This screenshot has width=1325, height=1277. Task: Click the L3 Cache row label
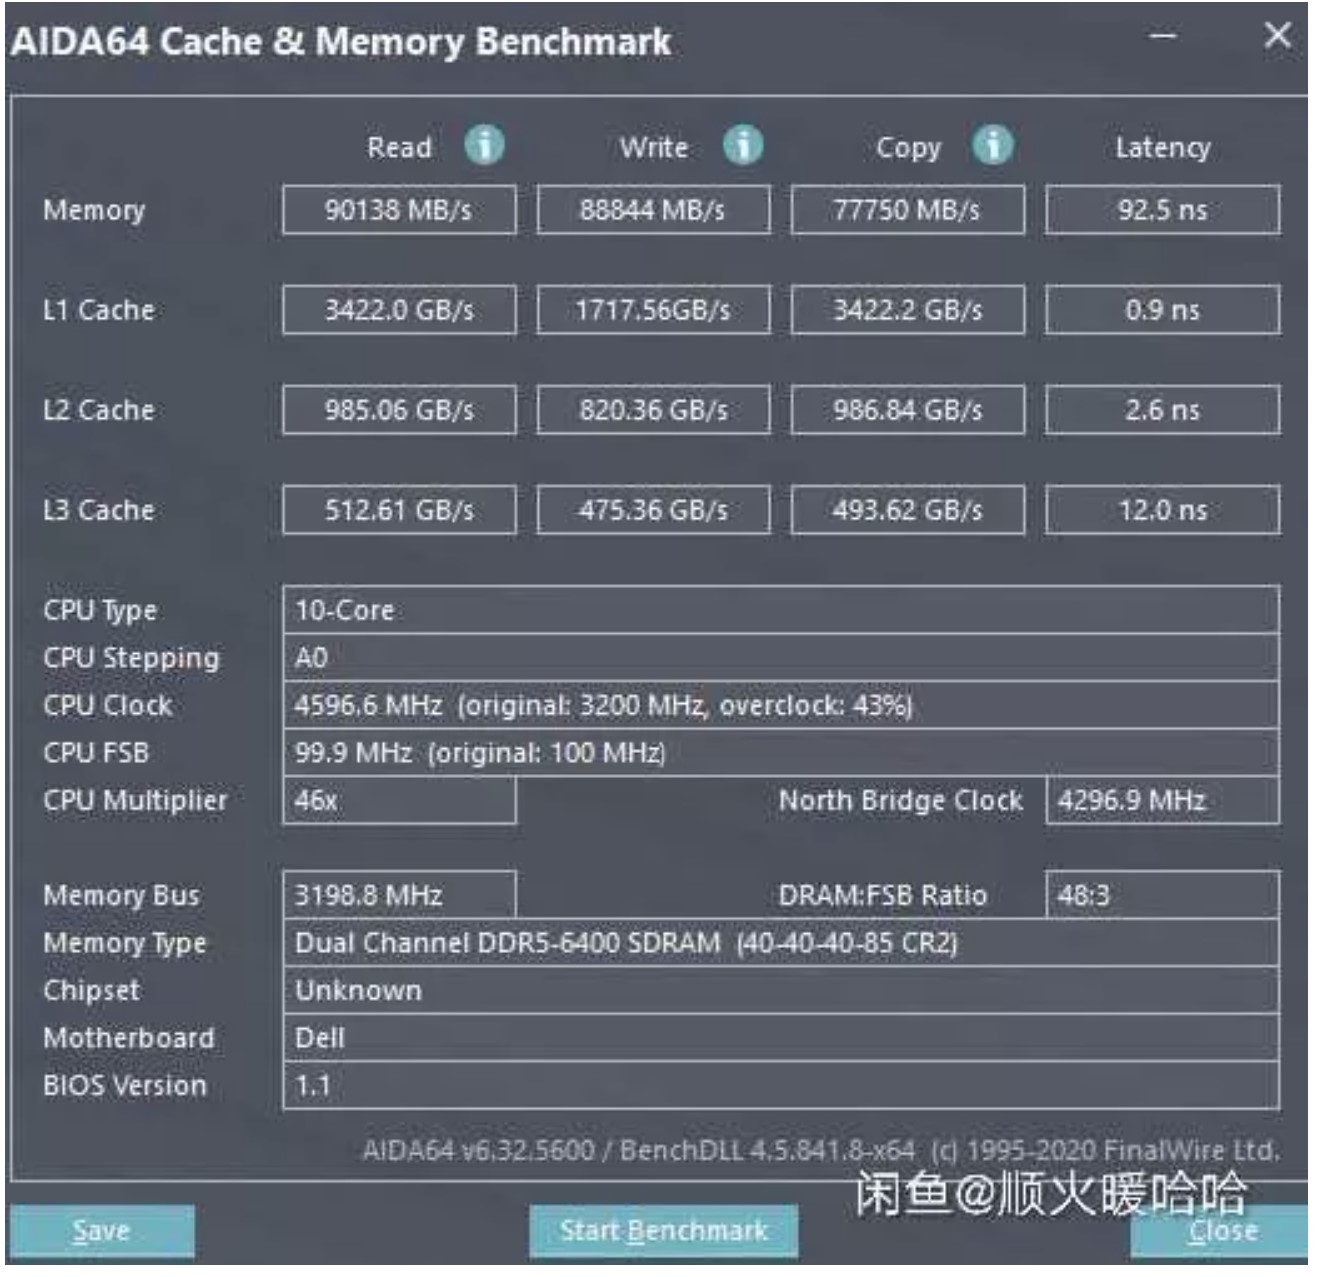click(98, 510)
